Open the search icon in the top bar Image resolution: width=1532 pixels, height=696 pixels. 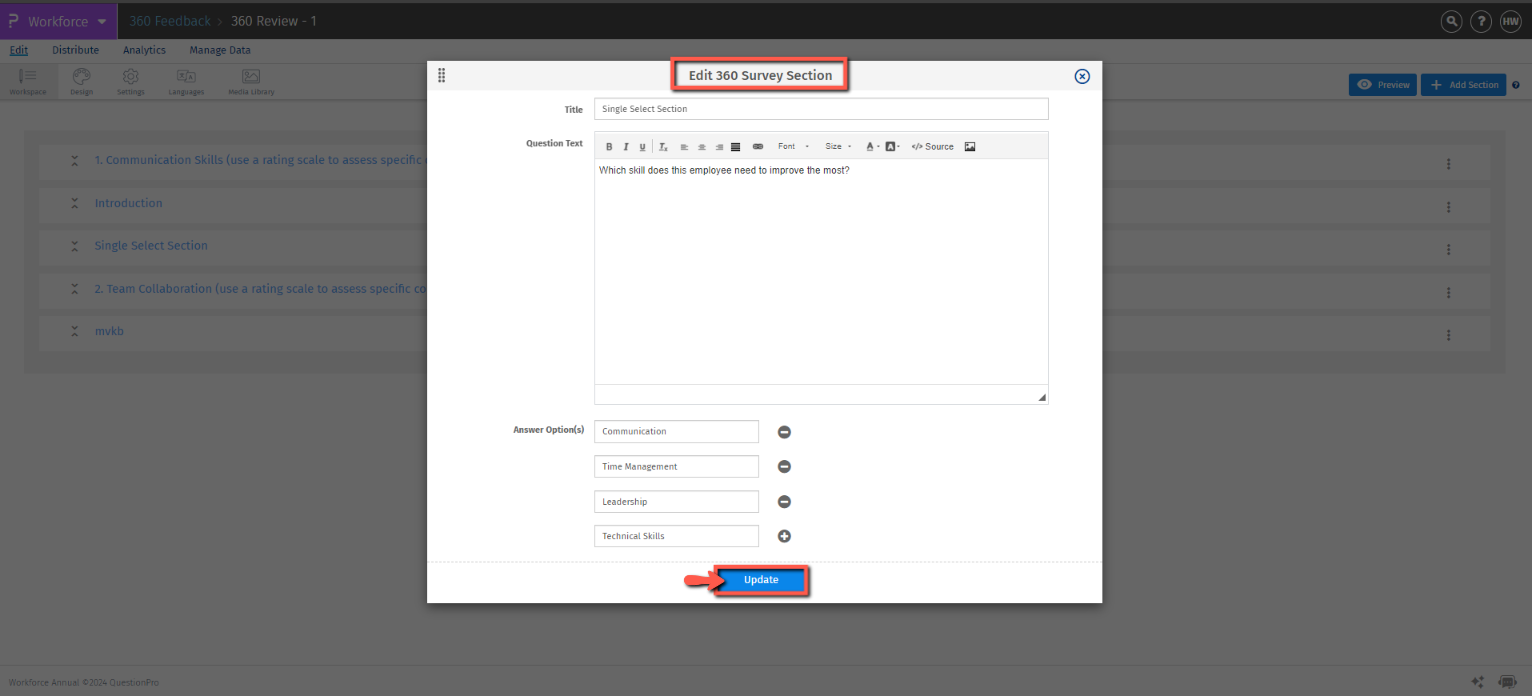(x=1451, y=21)
